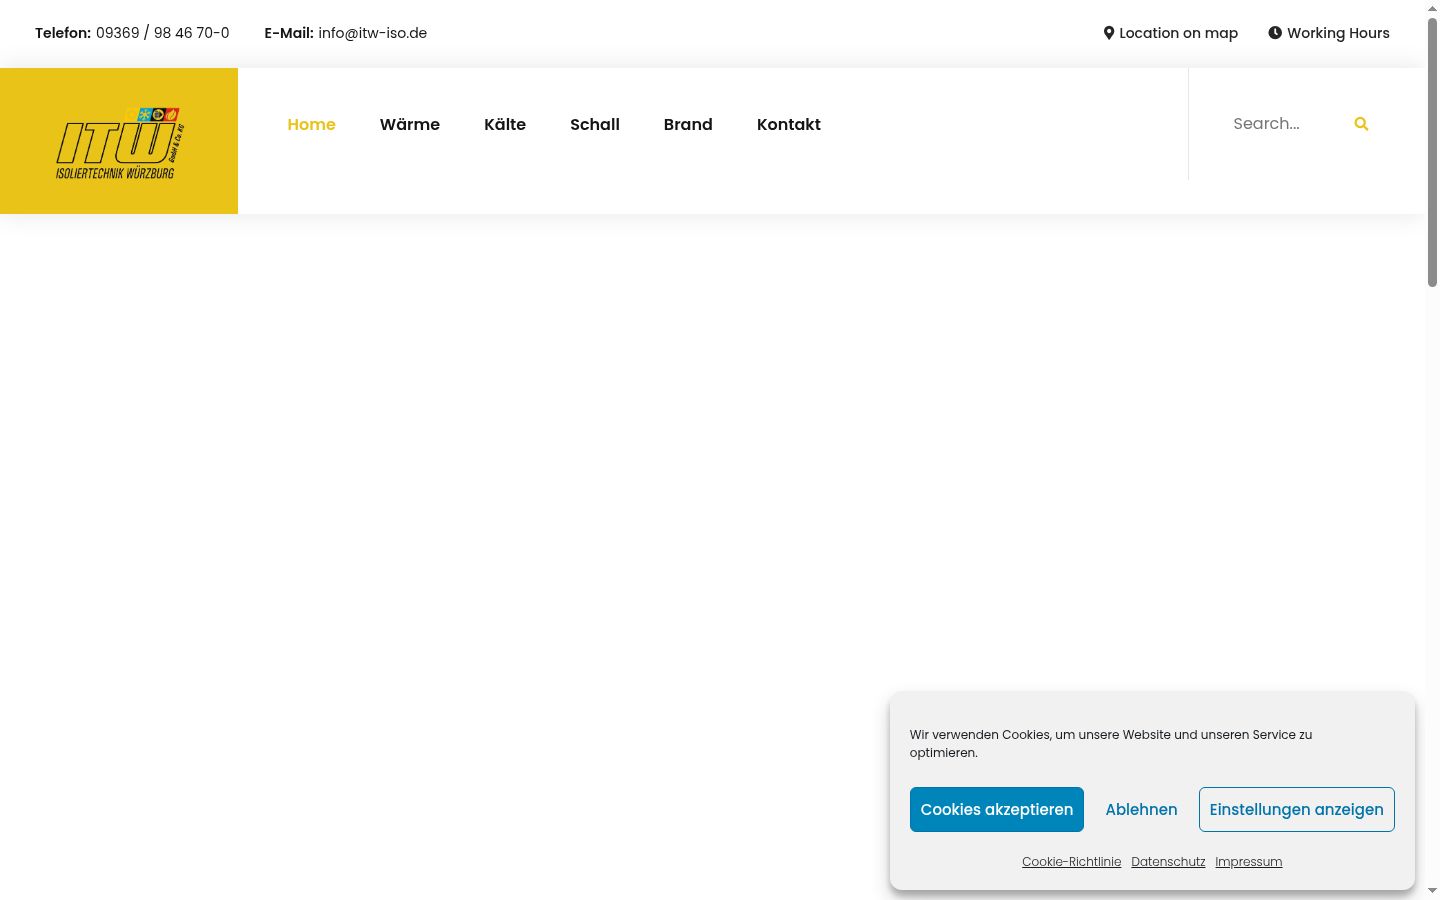Show the Working Hours text link

pos(1338,33)
